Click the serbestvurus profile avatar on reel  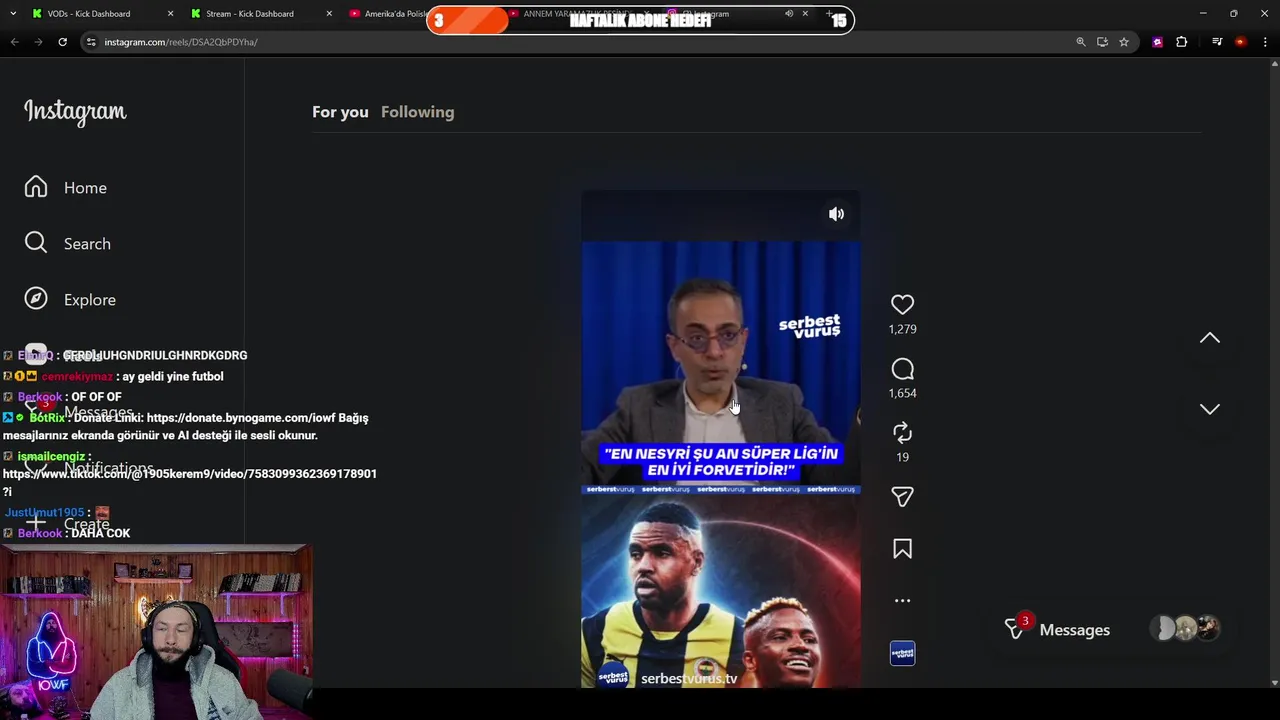(x=613, y=677)
